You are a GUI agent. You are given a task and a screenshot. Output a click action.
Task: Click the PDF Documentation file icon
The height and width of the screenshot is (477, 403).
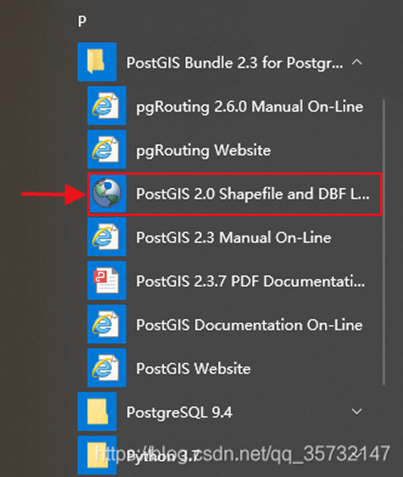click(x=107, y=280)
